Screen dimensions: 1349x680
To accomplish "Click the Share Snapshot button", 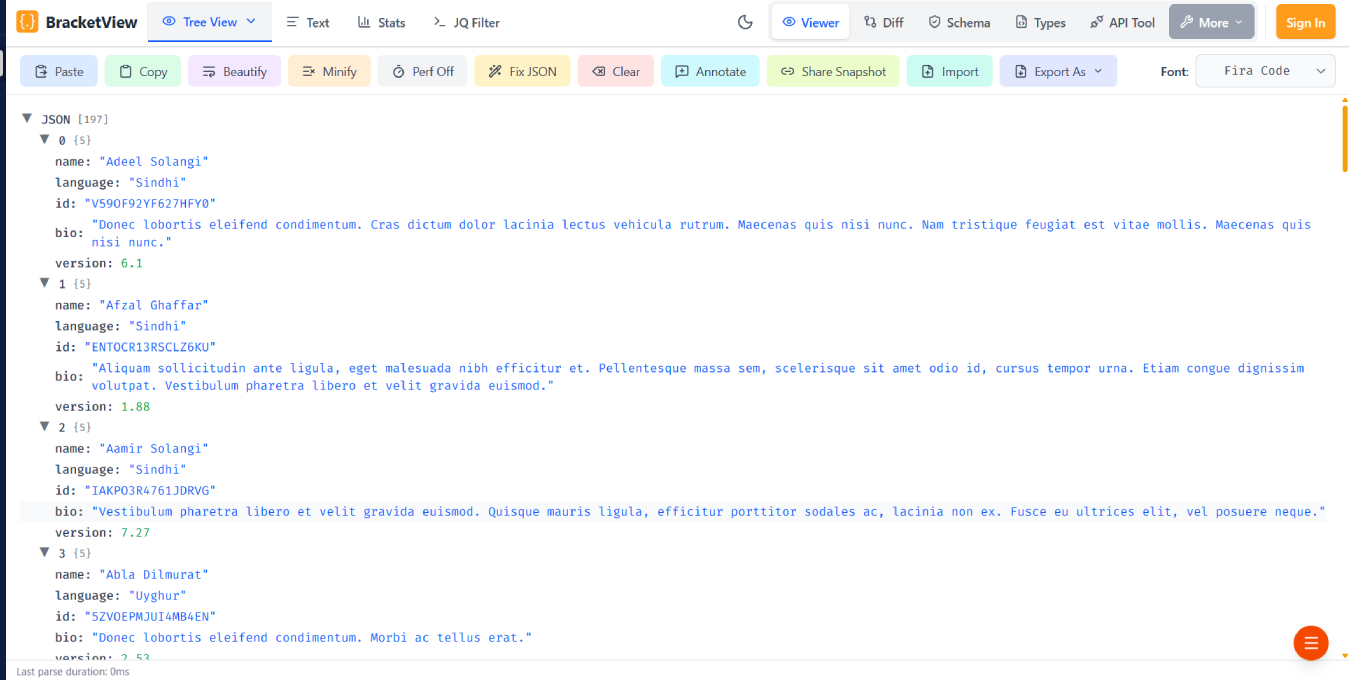I will coord(833,71).
